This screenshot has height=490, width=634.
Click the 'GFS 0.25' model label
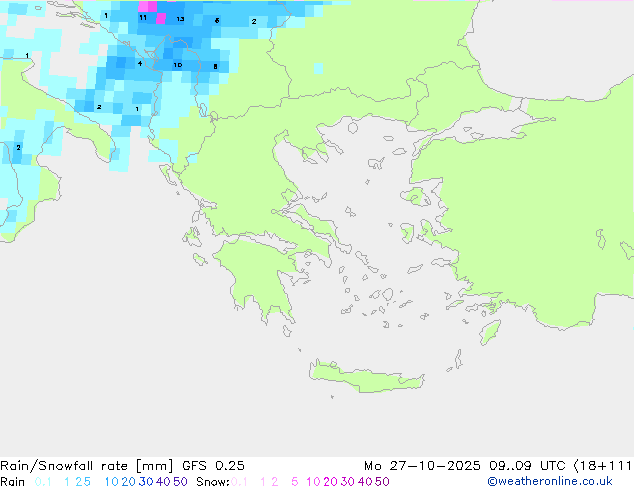tap(213, 466)
